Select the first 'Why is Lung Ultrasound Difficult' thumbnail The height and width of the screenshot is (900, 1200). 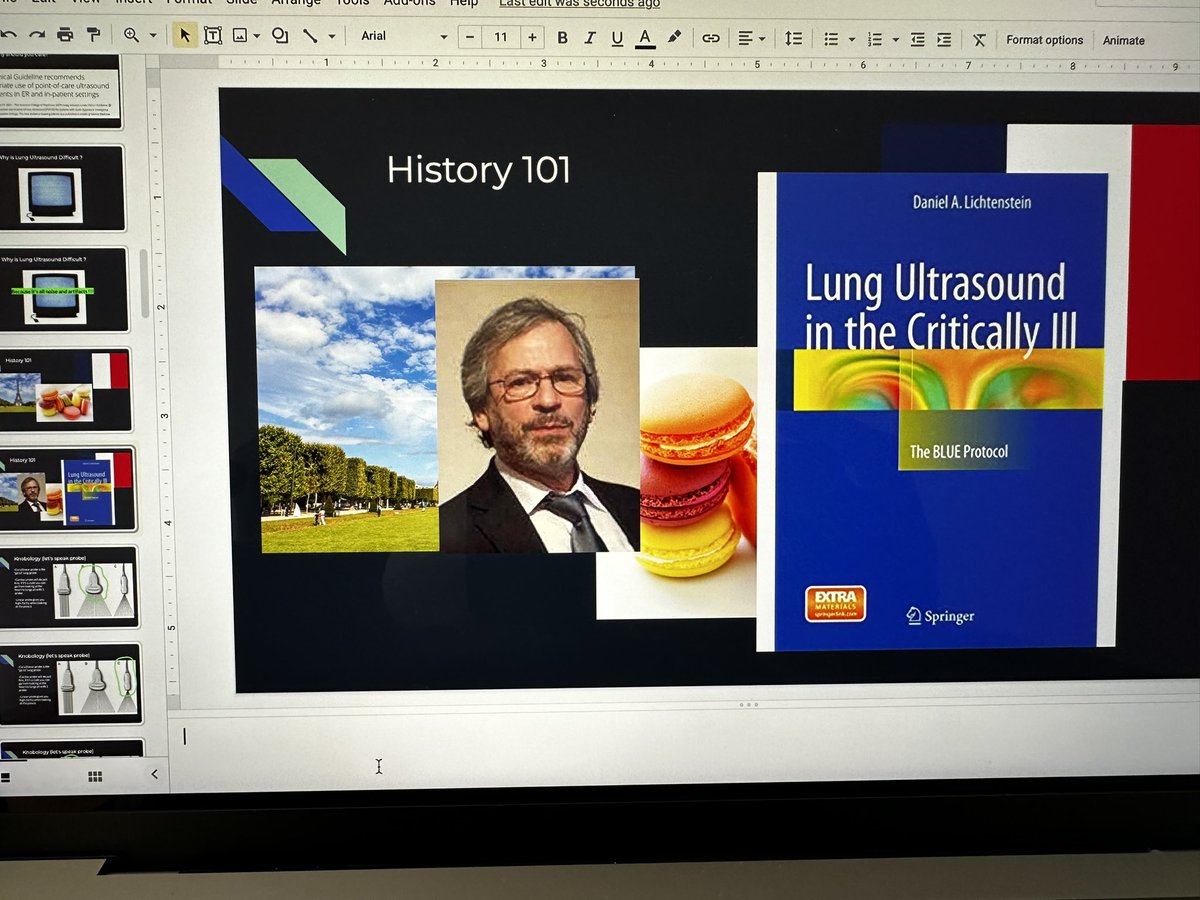[x=62, y=188]
